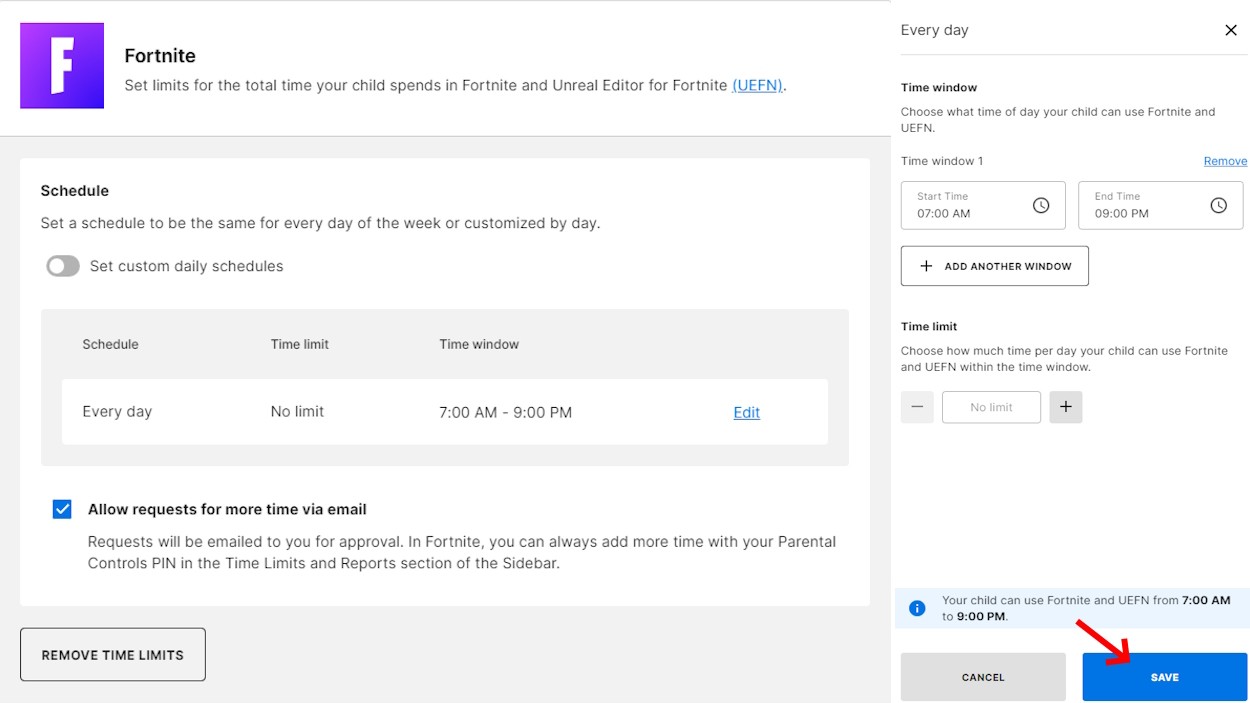Screen dimensions: 1250x703
Task: Open the Start Time clock picker icon
Action: [1041, 205]
